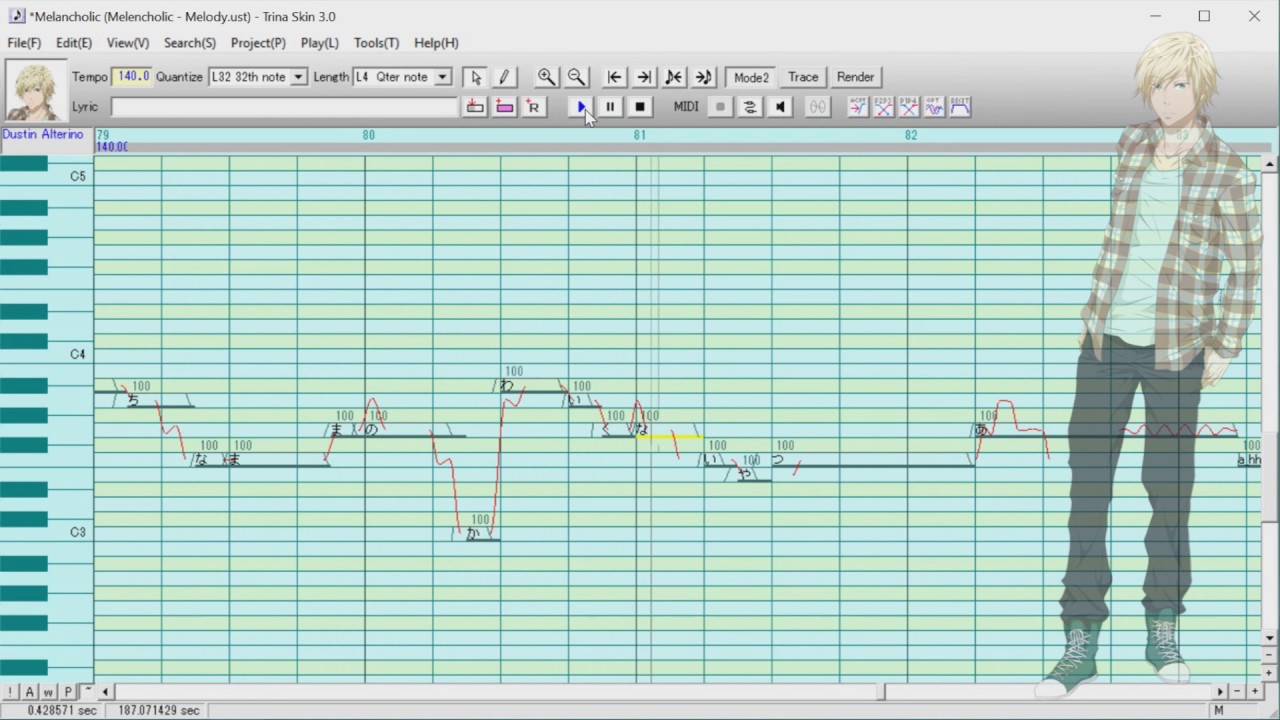Toggle the '!' display button at bottom
The height and width of the screenshot is (720, 1280).
10,691
